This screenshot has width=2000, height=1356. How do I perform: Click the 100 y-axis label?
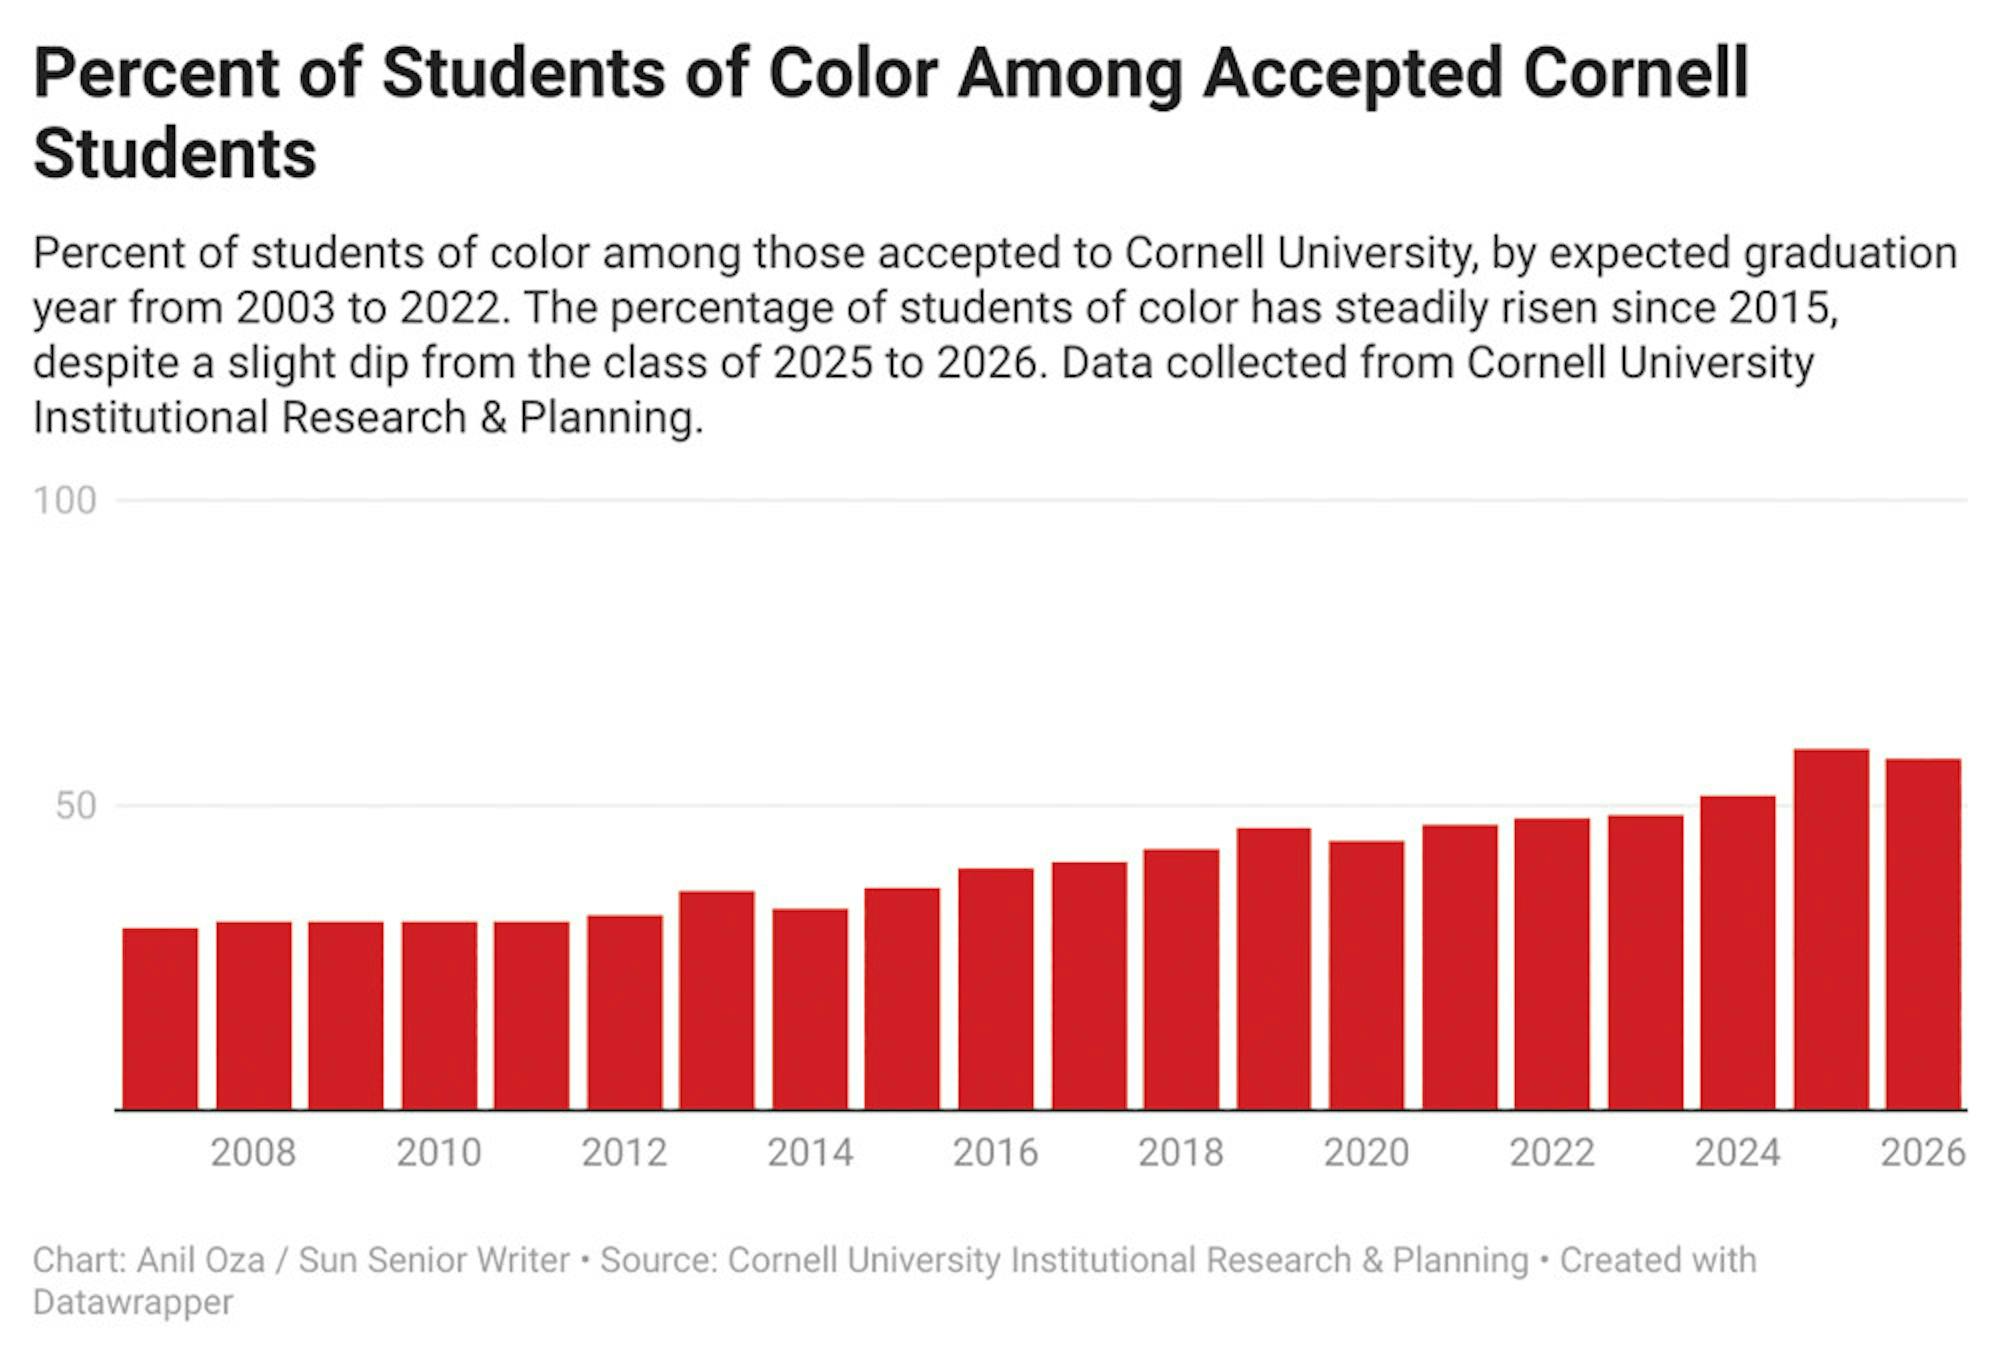coord(65,500)
